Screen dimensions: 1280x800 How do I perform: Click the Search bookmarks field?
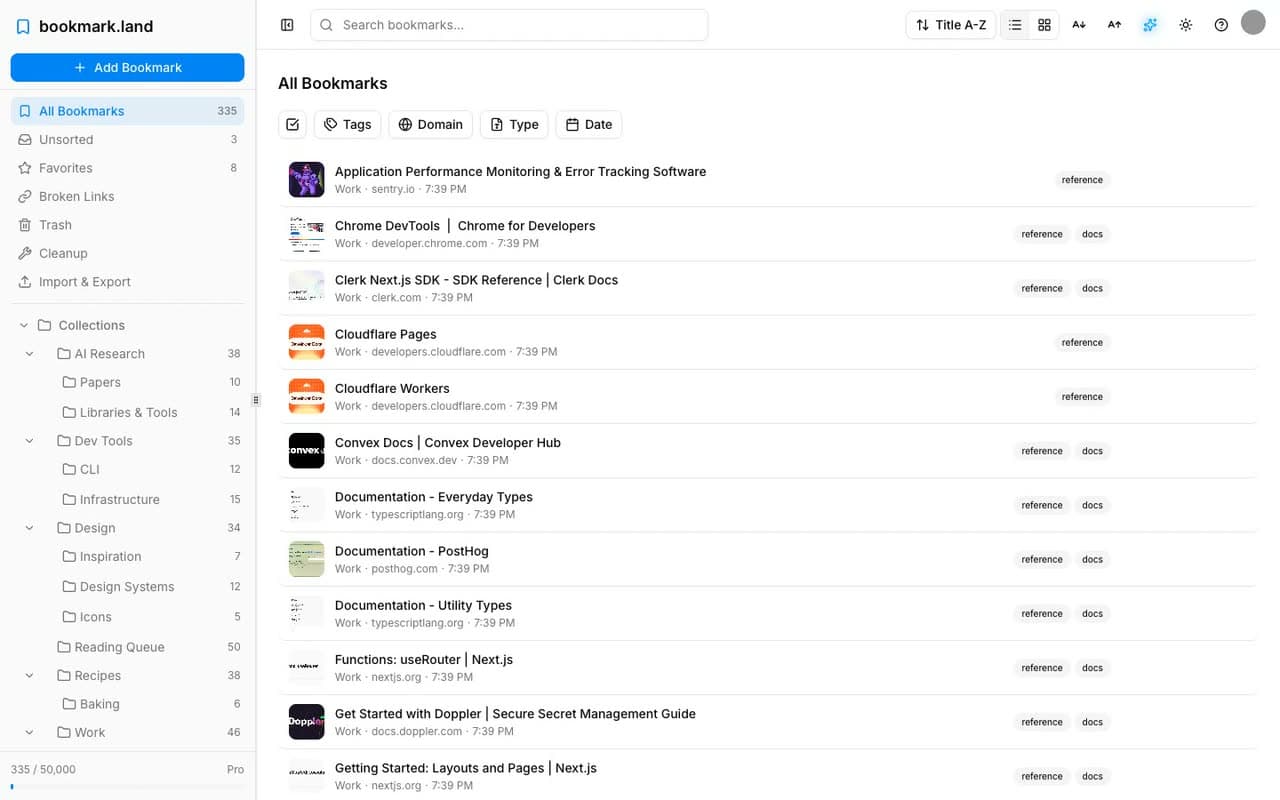[509, 25]
